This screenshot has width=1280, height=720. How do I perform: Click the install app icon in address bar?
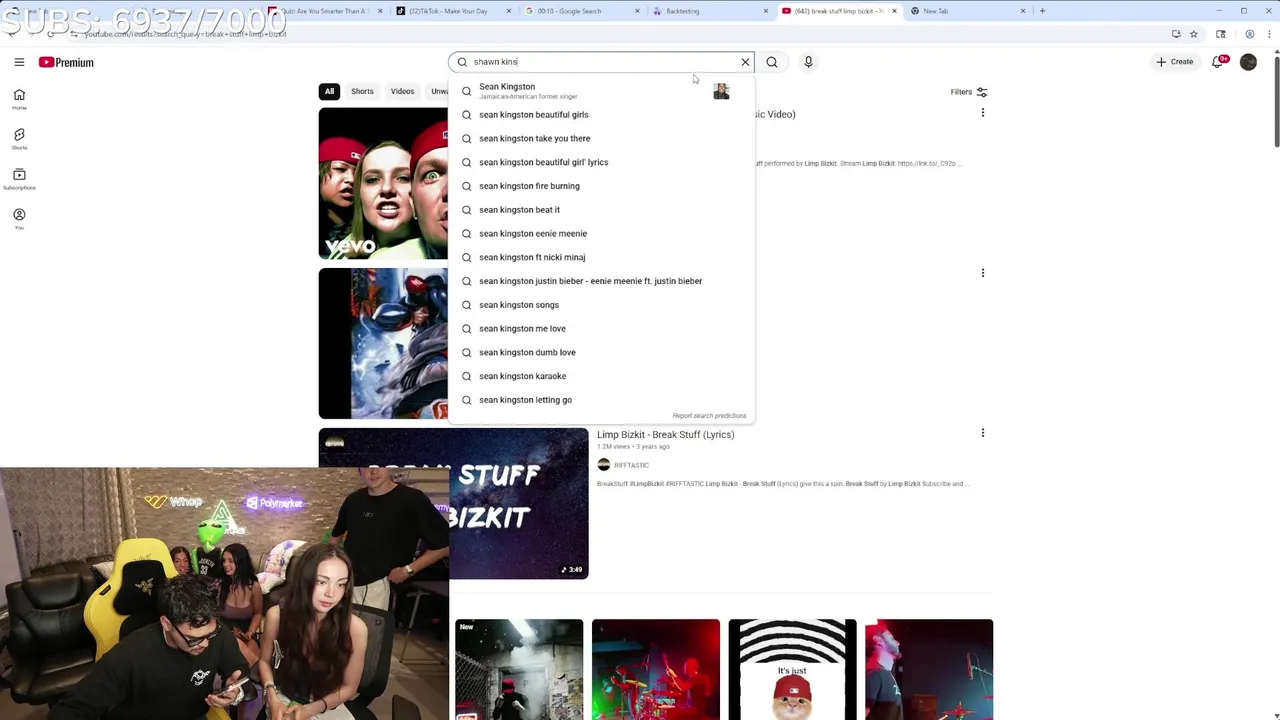pyautogui.click(x=1176, y=34)
